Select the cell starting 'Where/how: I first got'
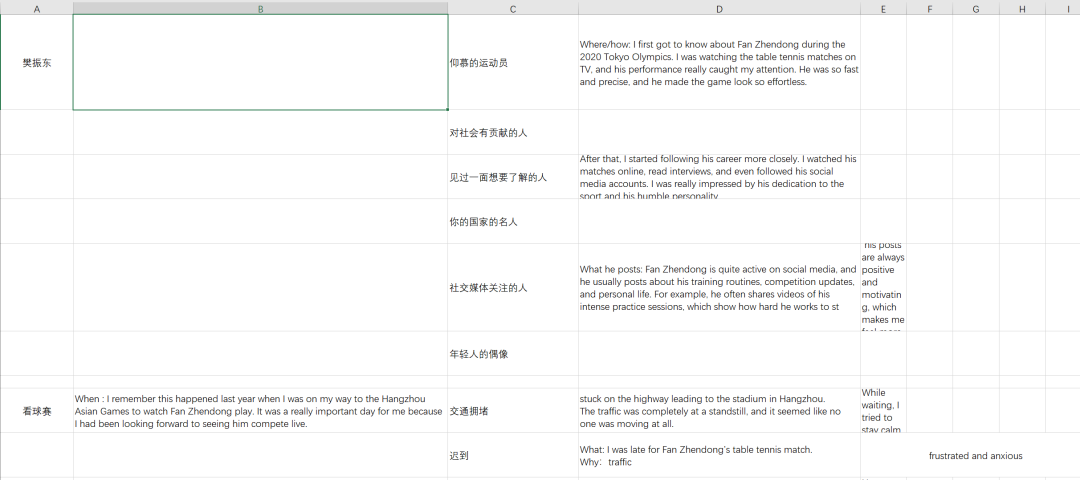 [718, 62]
